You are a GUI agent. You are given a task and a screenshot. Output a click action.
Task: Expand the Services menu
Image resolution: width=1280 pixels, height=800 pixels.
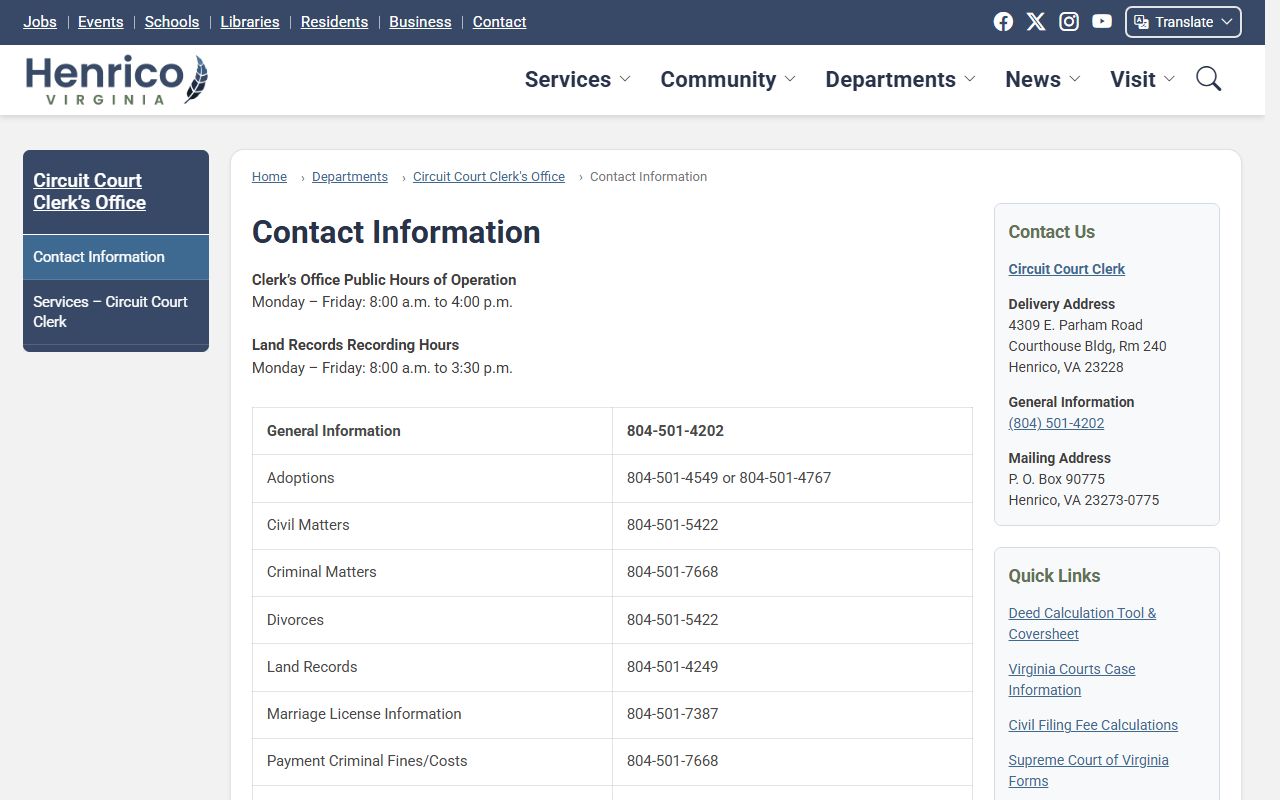point(577,79)
